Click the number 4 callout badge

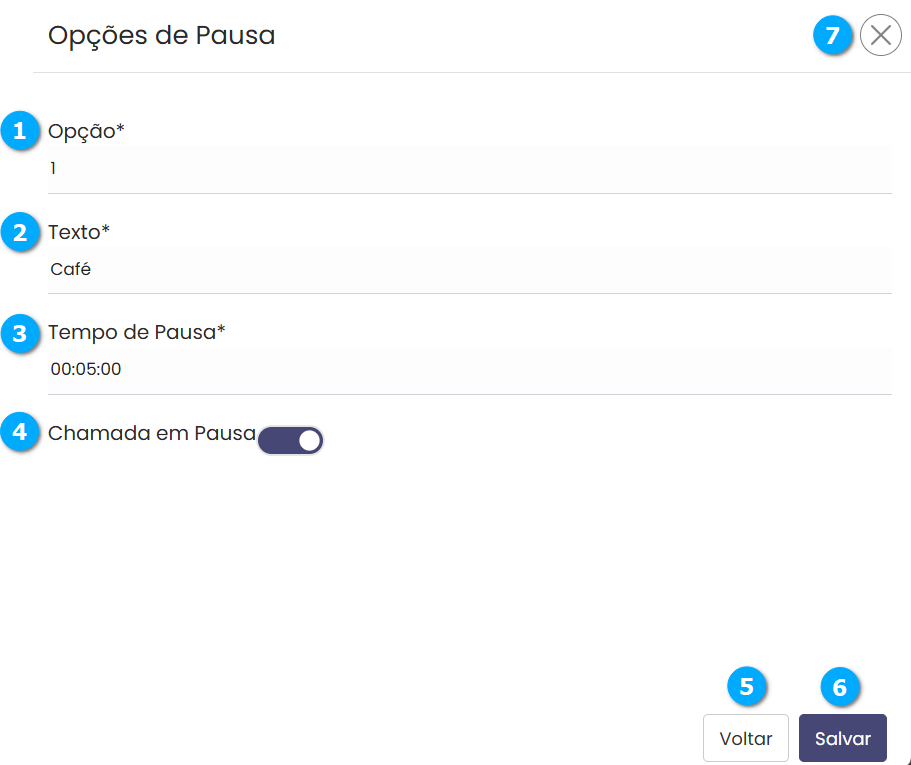(20, 433)
